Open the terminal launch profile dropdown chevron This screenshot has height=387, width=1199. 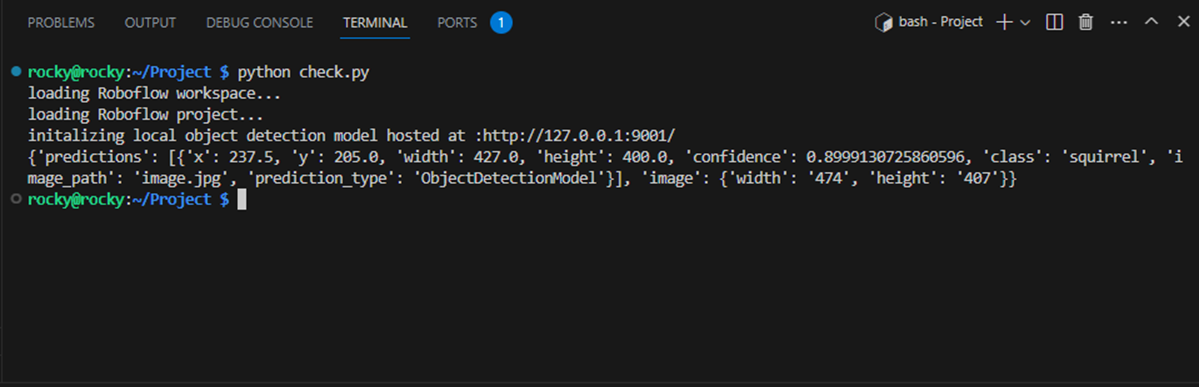click(x=1025, y=23)
